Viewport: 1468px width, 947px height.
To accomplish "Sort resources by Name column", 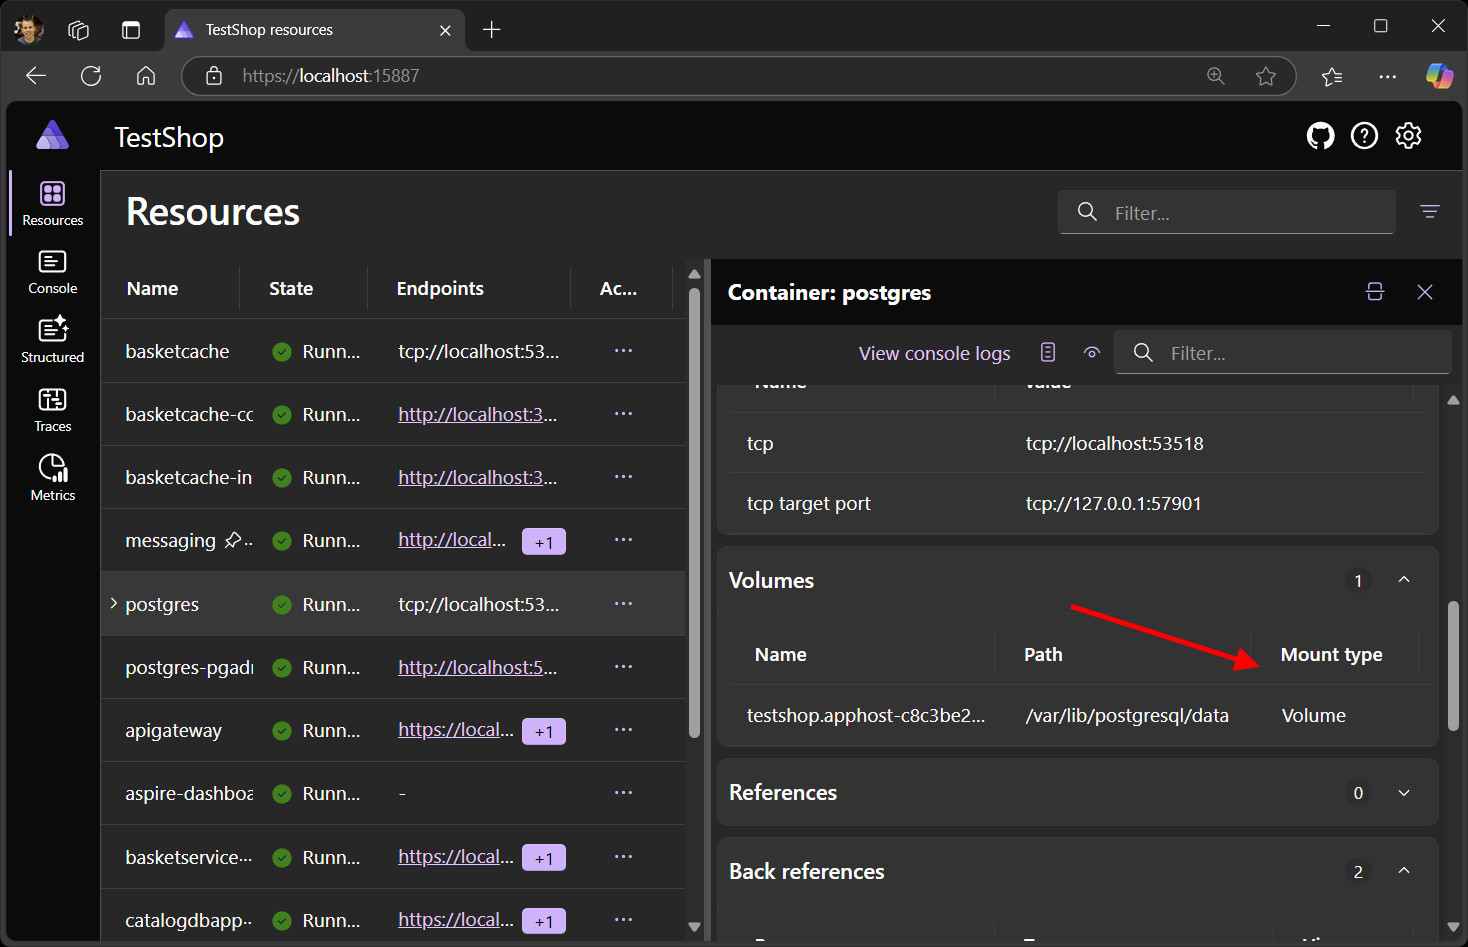I will (x=152, y=288).
